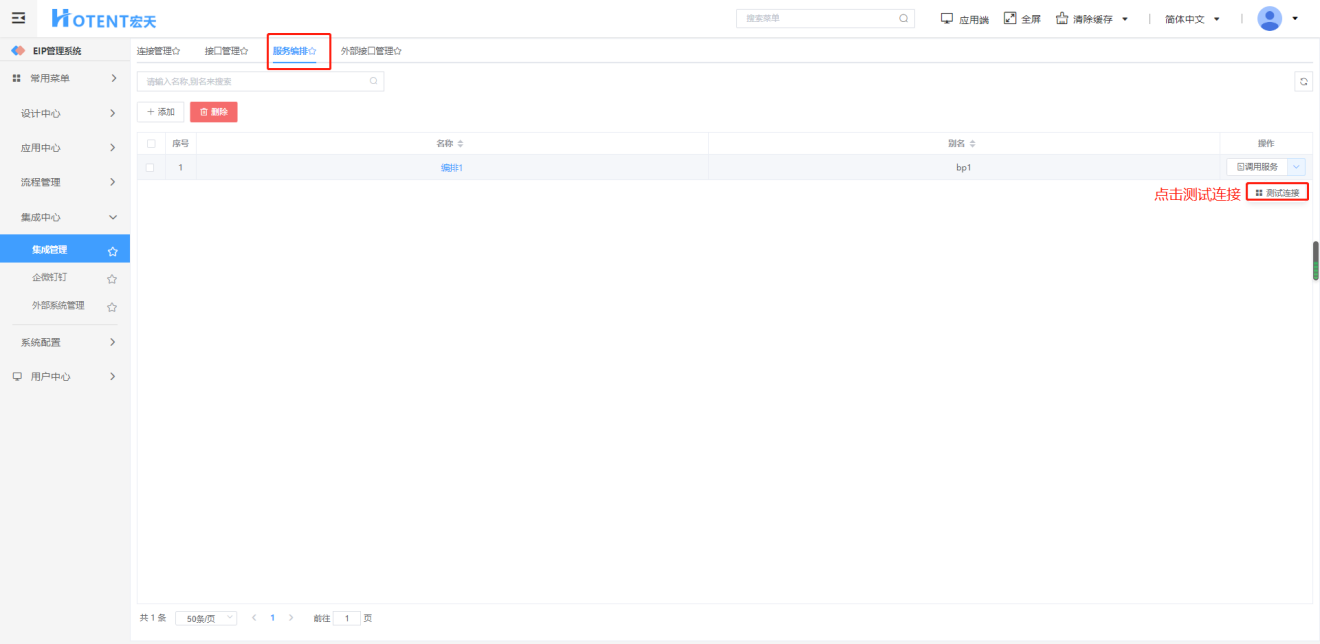Open the 清除缓存 dropdown arrow
Image resolution: width=1320 pixels, height=644 pixels.
click(1125, 19)
